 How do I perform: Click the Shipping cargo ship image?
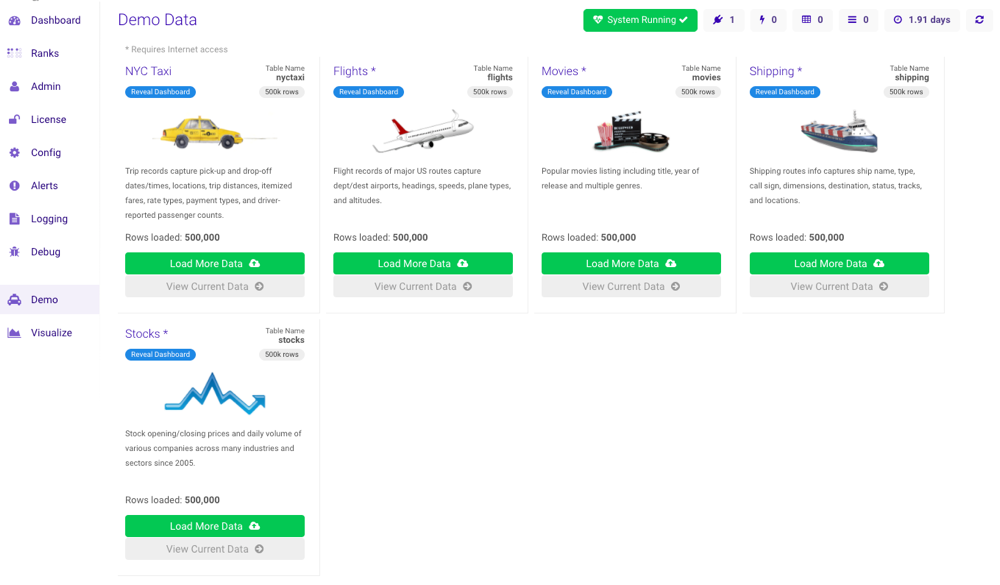coord(838,131)
